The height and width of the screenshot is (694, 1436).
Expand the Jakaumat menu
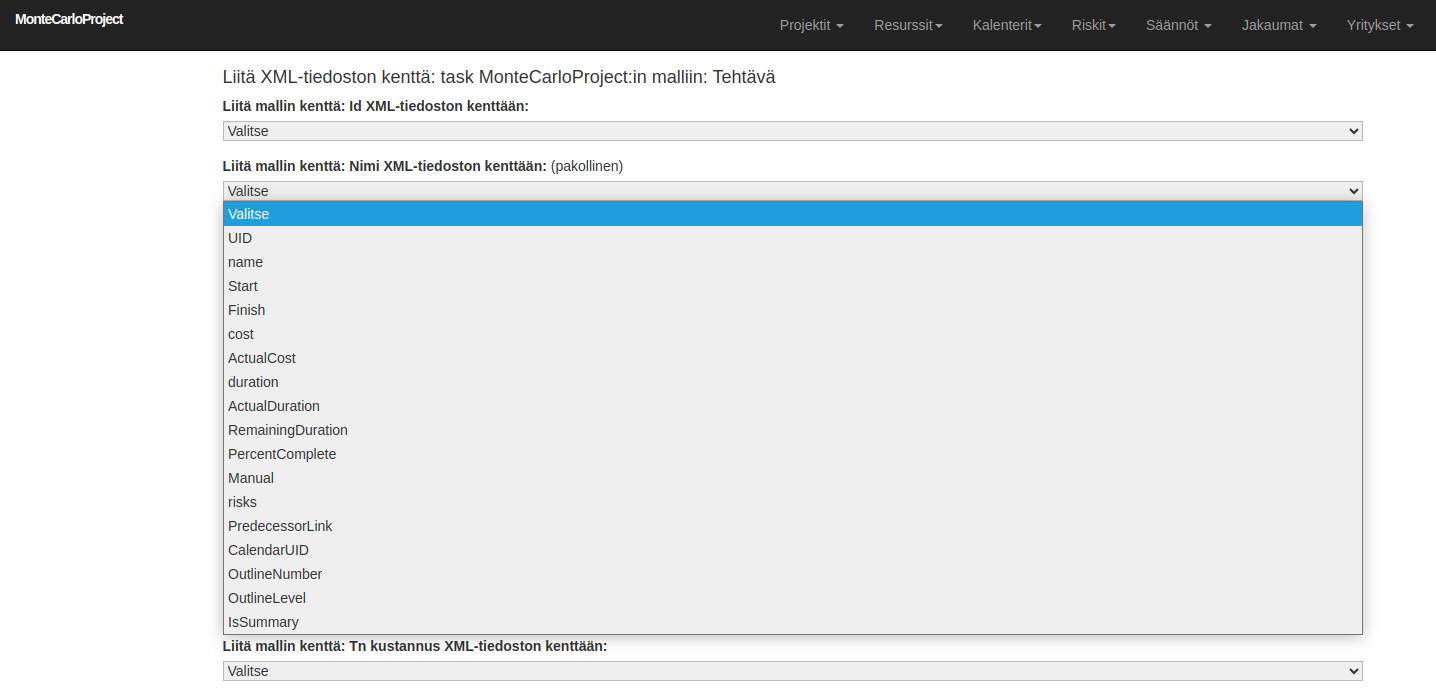coord(1278,26)
